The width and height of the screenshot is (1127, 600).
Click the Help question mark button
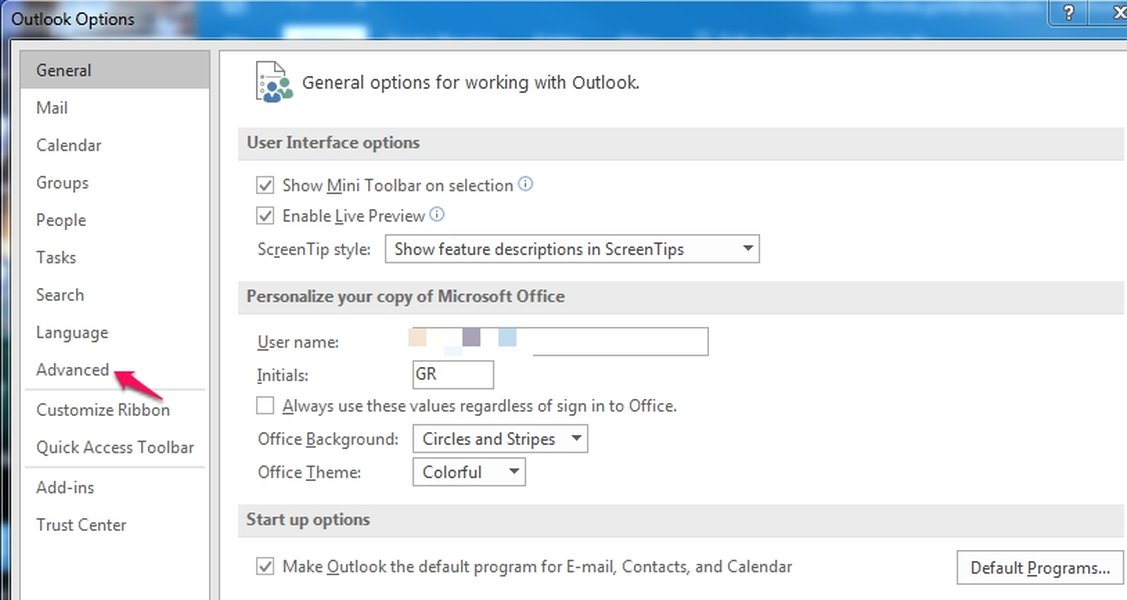[x=1070, y=12]
